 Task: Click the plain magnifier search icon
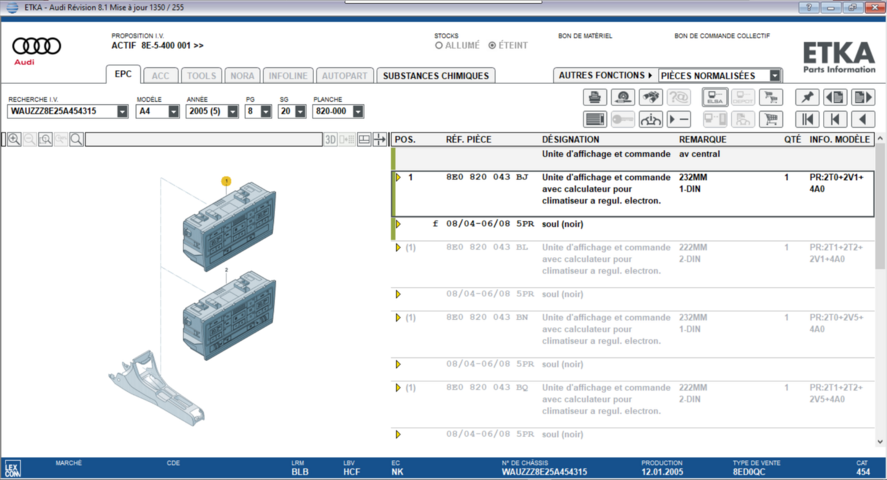pyautogui.click(x=76, y=139)
